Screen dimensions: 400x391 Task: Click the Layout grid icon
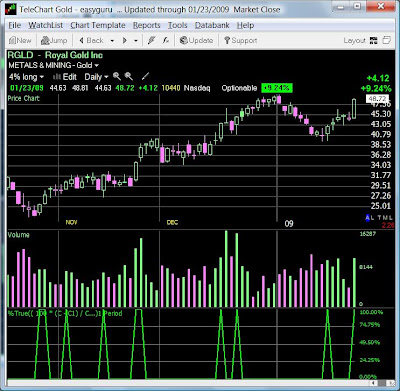click(374, 41)
